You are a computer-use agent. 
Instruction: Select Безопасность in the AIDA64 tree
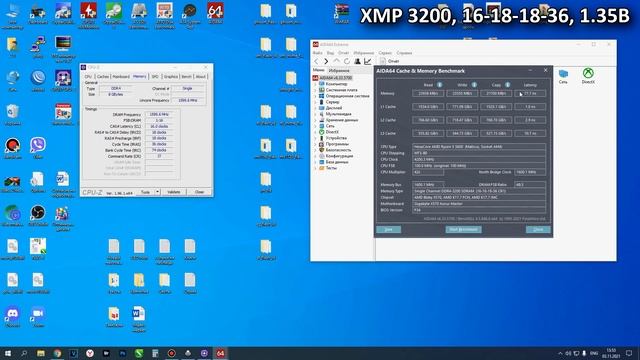(x=335, y=150)
